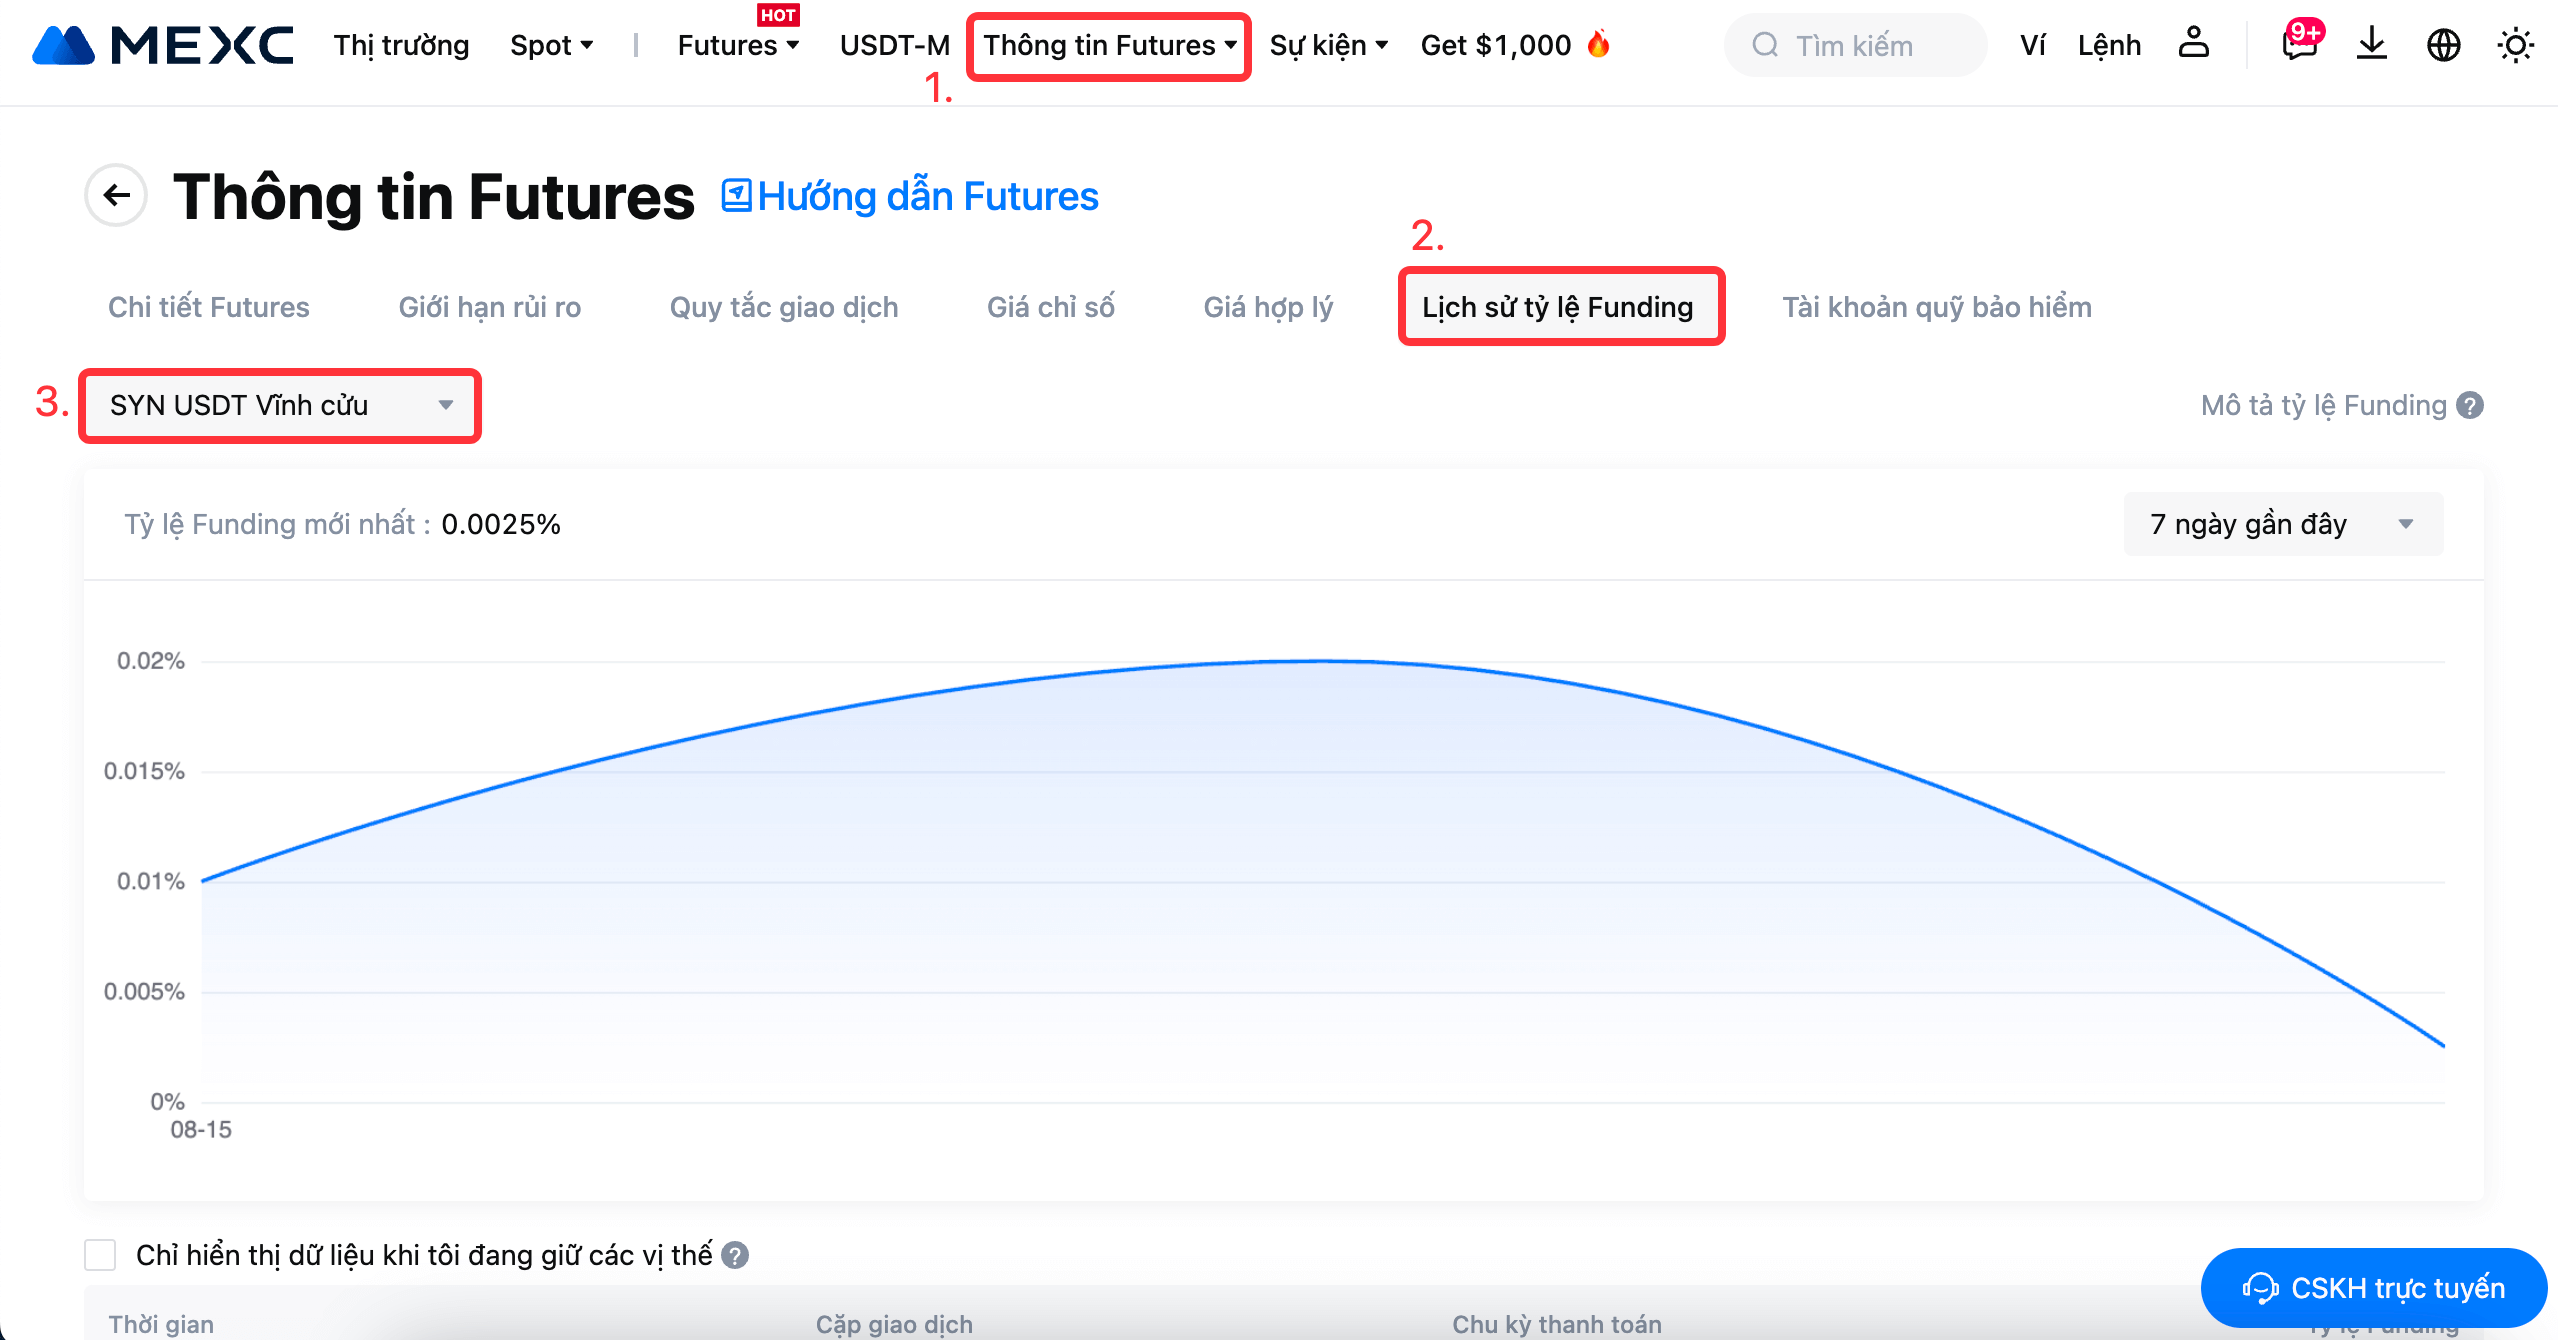Image resolution: width=2558 pixels, height=1340 pixels.
Task: Toggle the light/dark theme sun icon
Action: pos(2515,45)
